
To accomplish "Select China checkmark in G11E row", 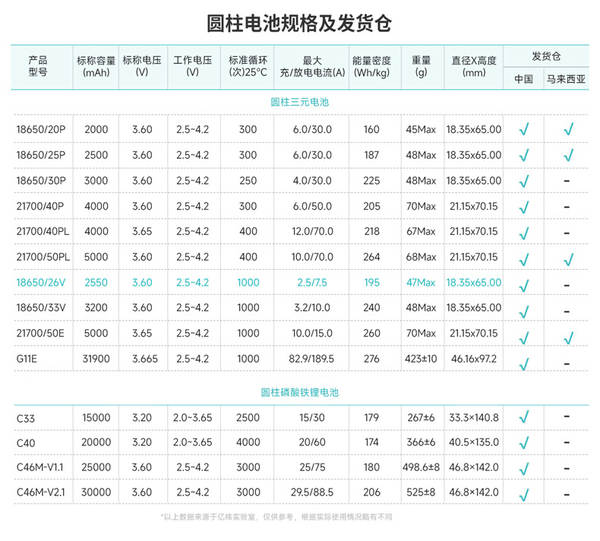I will click(x=524, y=363).
